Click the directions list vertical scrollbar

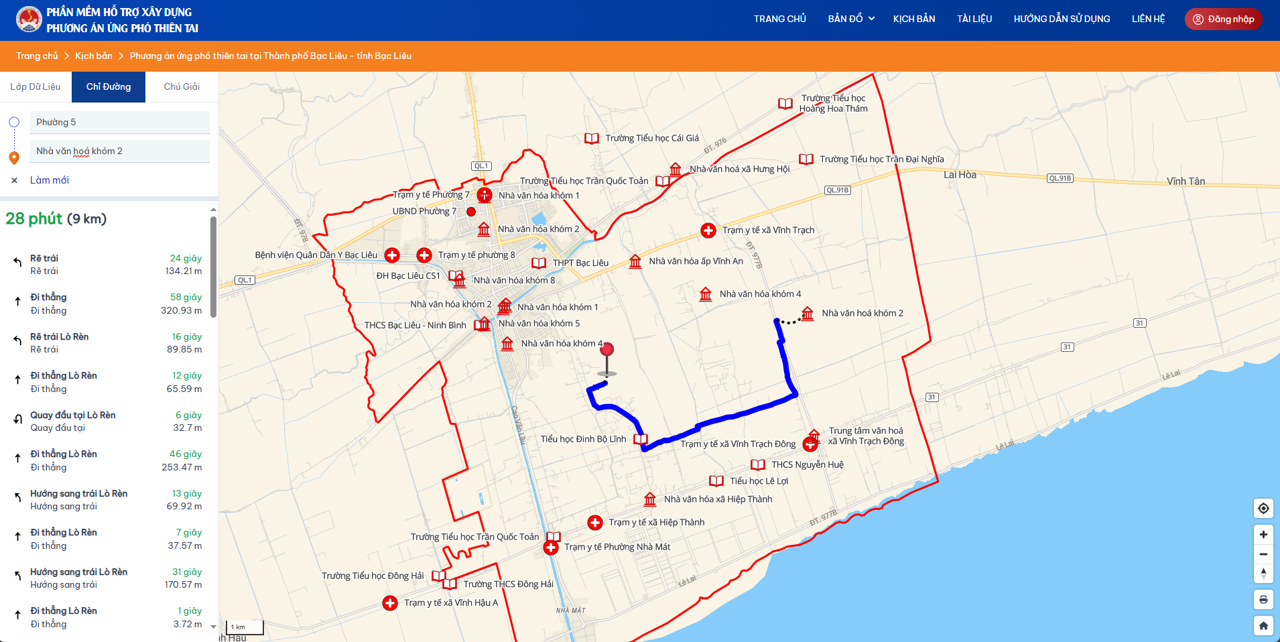point(213,265)
